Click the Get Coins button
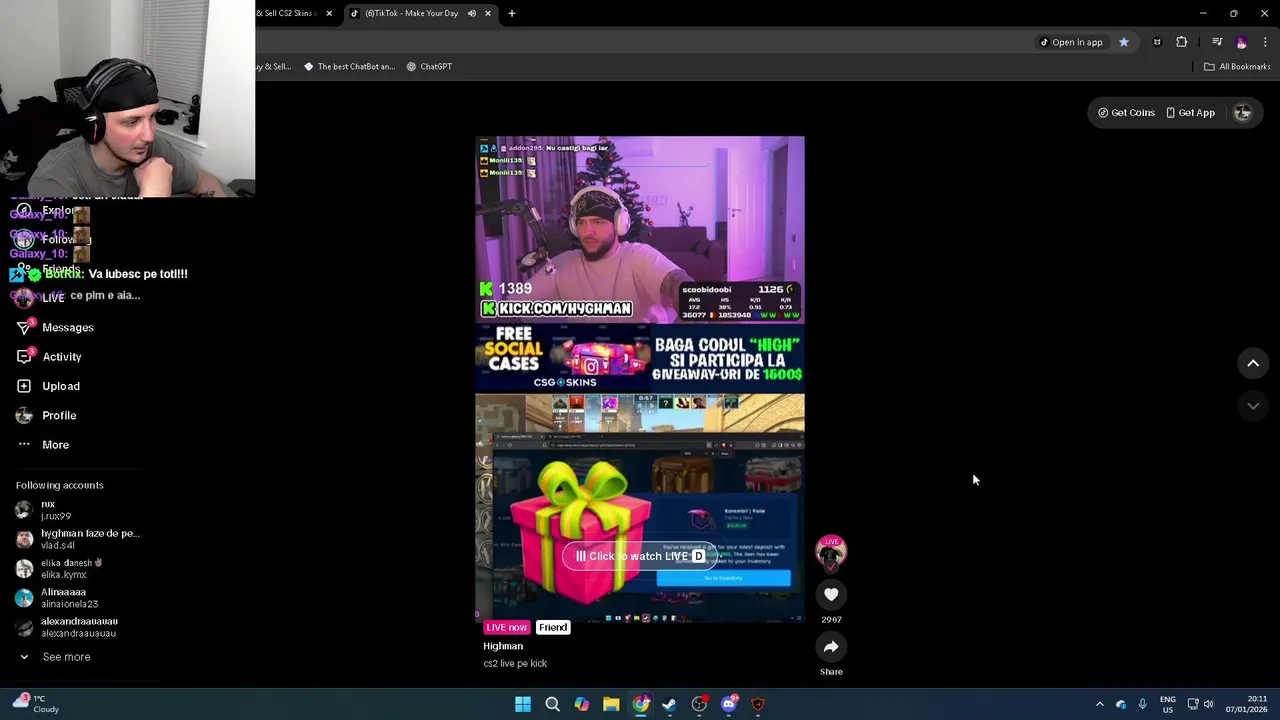This screenshot has height=720, width=1280. tap(1126, 113)
